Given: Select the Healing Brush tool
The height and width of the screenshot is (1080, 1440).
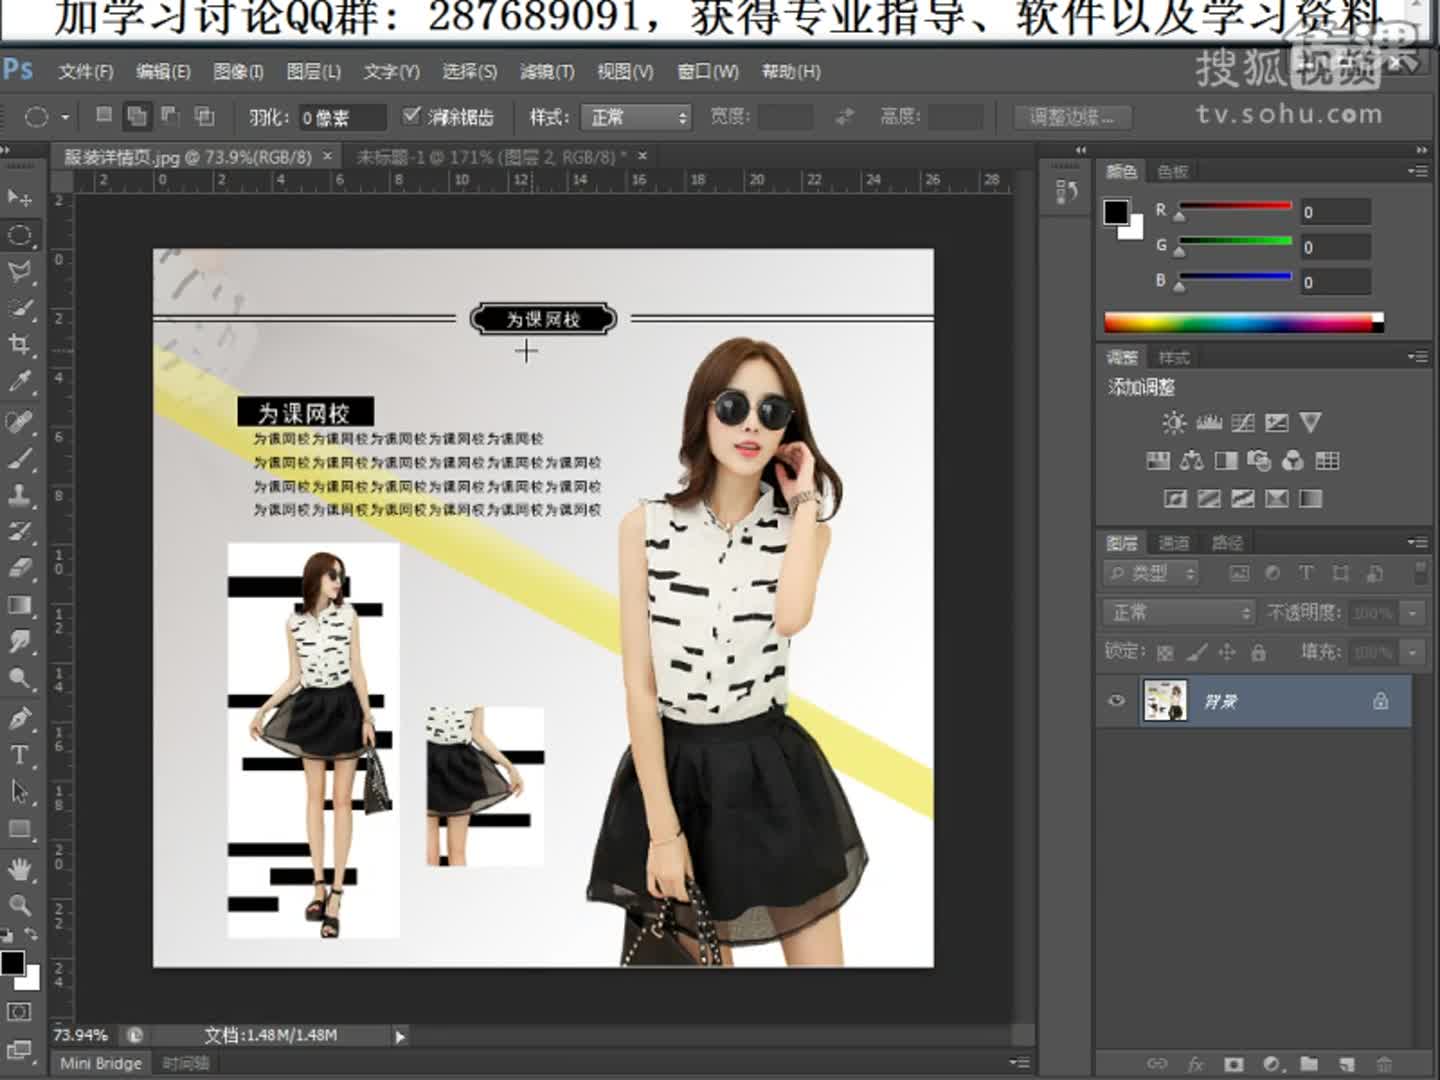Looking at the screenshot, I should [x=19, y=421].
